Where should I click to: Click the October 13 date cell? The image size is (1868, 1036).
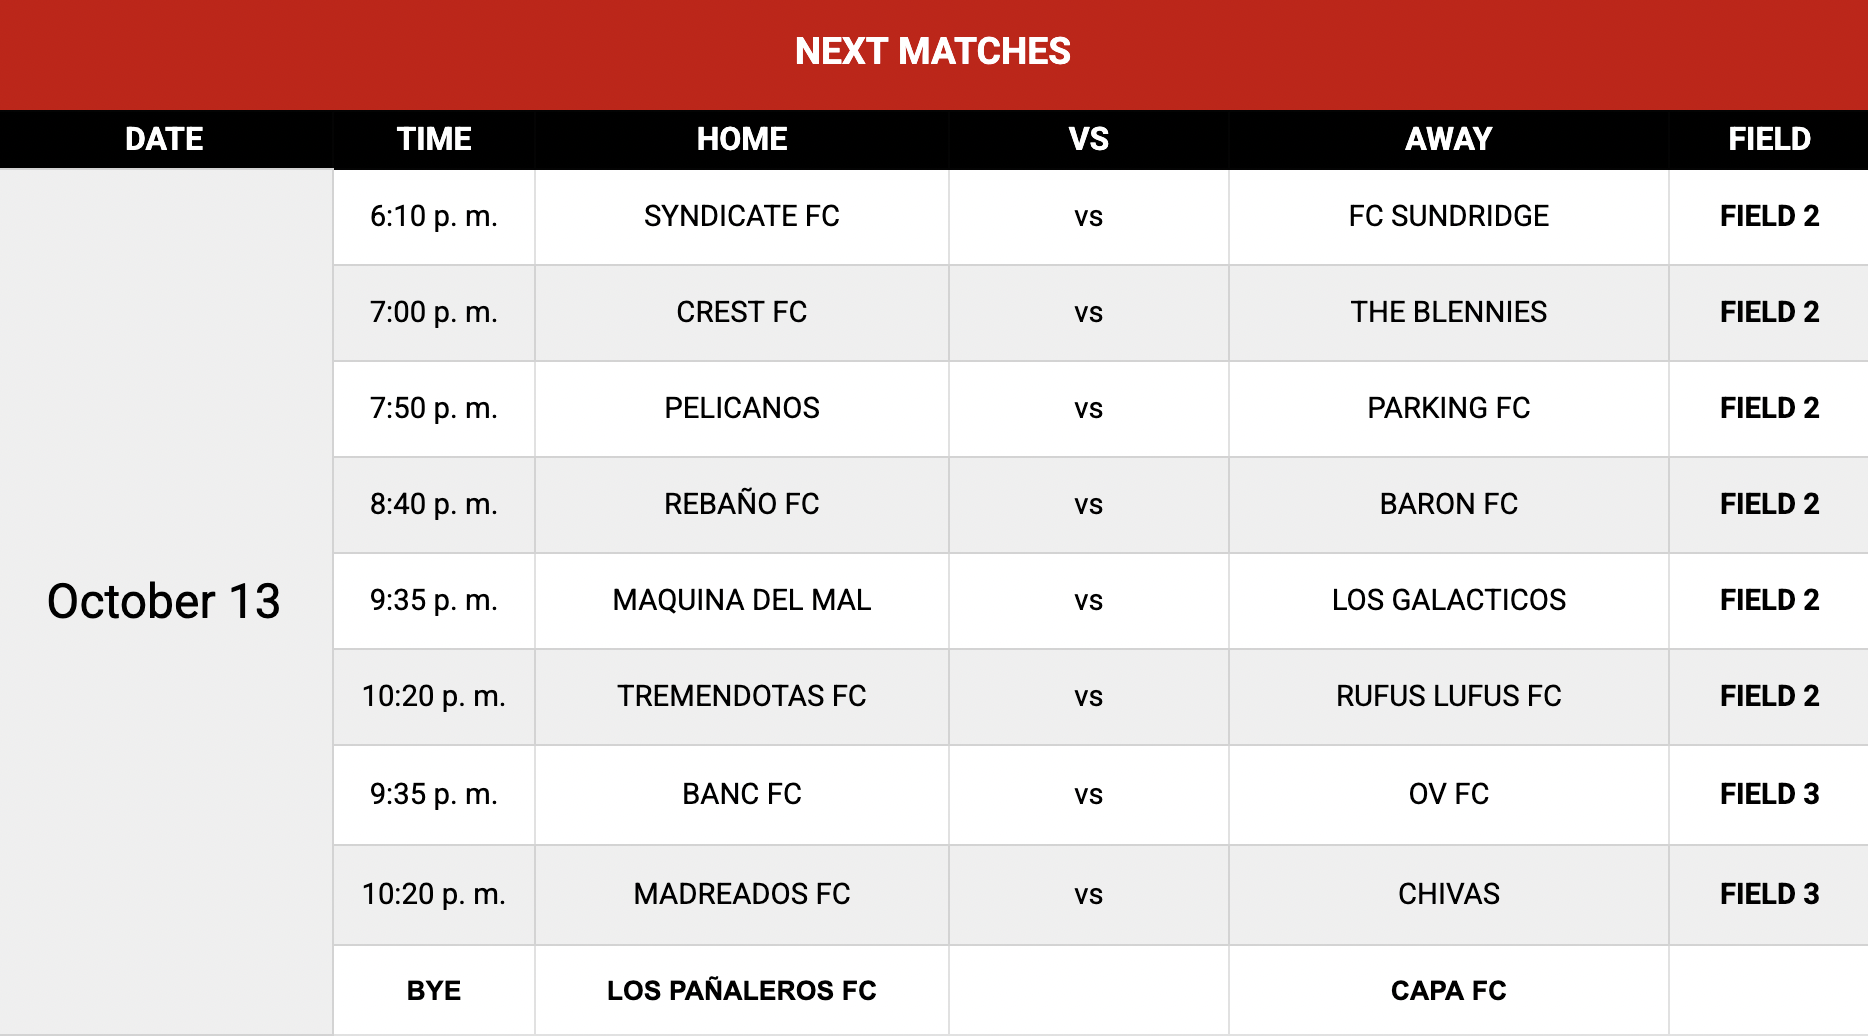(x=164, y=601)
